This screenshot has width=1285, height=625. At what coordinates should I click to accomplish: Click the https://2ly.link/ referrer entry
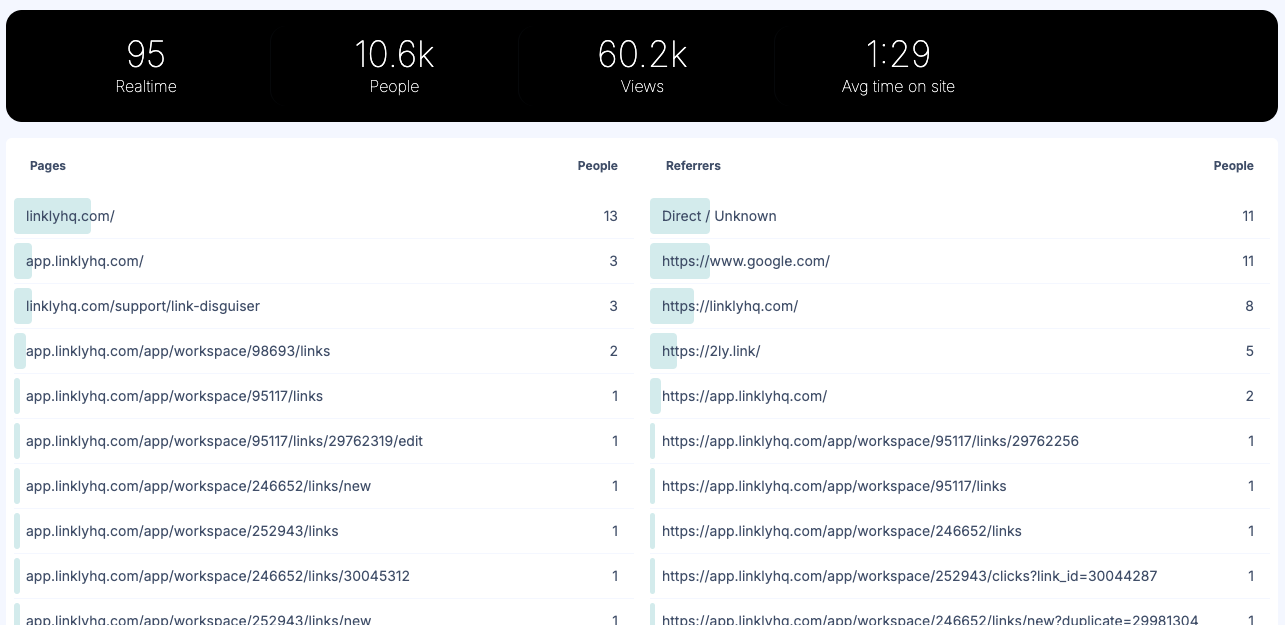[711, 351]
